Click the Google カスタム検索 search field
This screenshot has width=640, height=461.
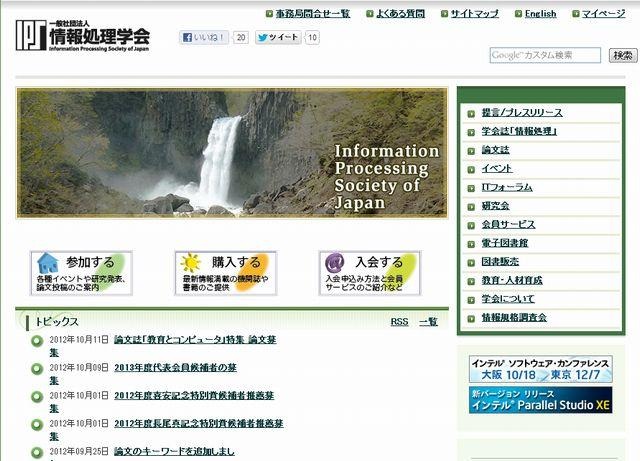coord(545,55)
